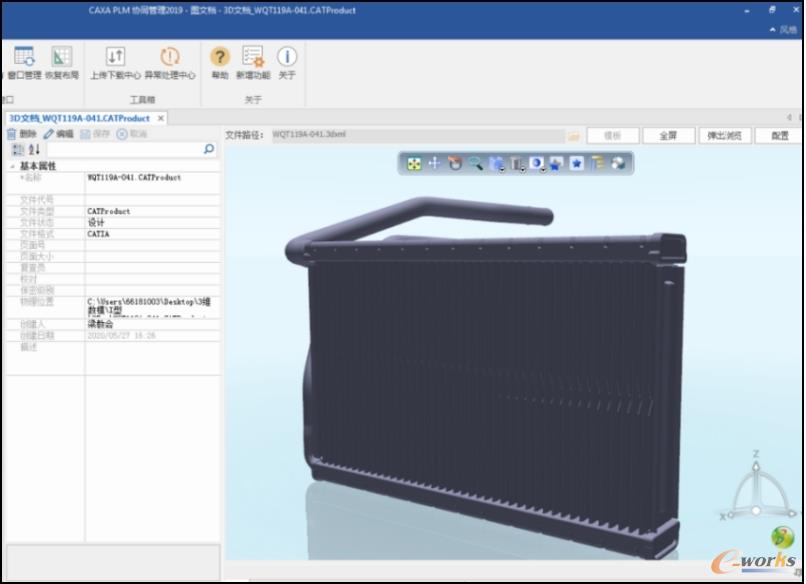Toggle categorized view of properties grid
This screenshot has height=584, width=806.
click(18, 150)
